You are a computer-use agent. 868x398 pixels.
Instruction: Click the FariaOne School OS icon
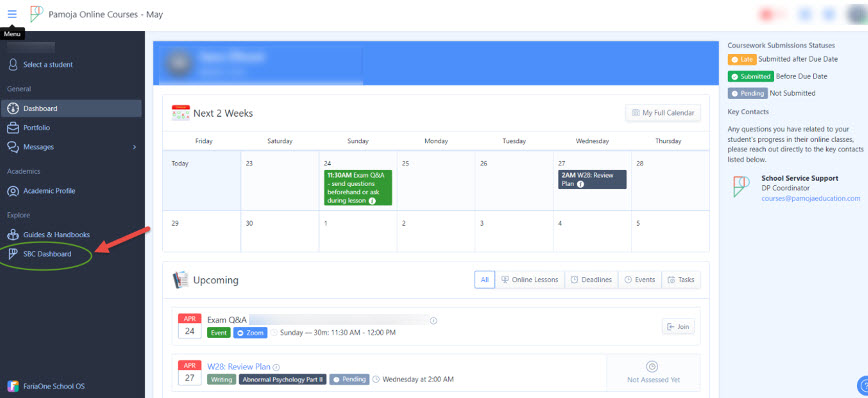pyautogui.click(x=12, y=386)
